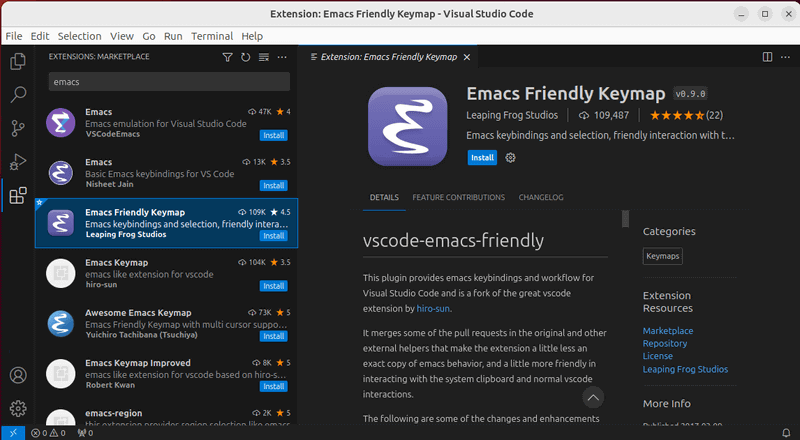Click the scroll-to-top chevron button
The image size is (800, 440).
pos(593,398)
